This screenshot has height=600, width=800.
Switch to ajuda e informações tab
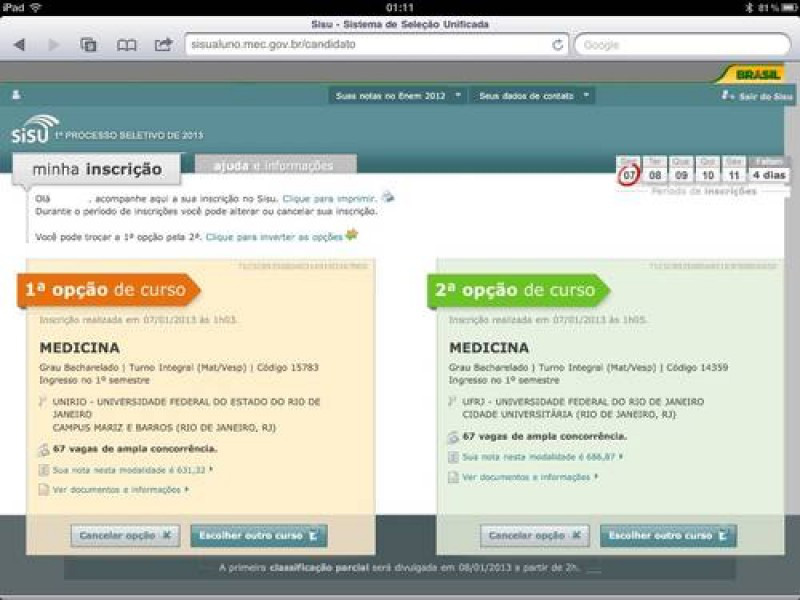click(x=276, y=165)
